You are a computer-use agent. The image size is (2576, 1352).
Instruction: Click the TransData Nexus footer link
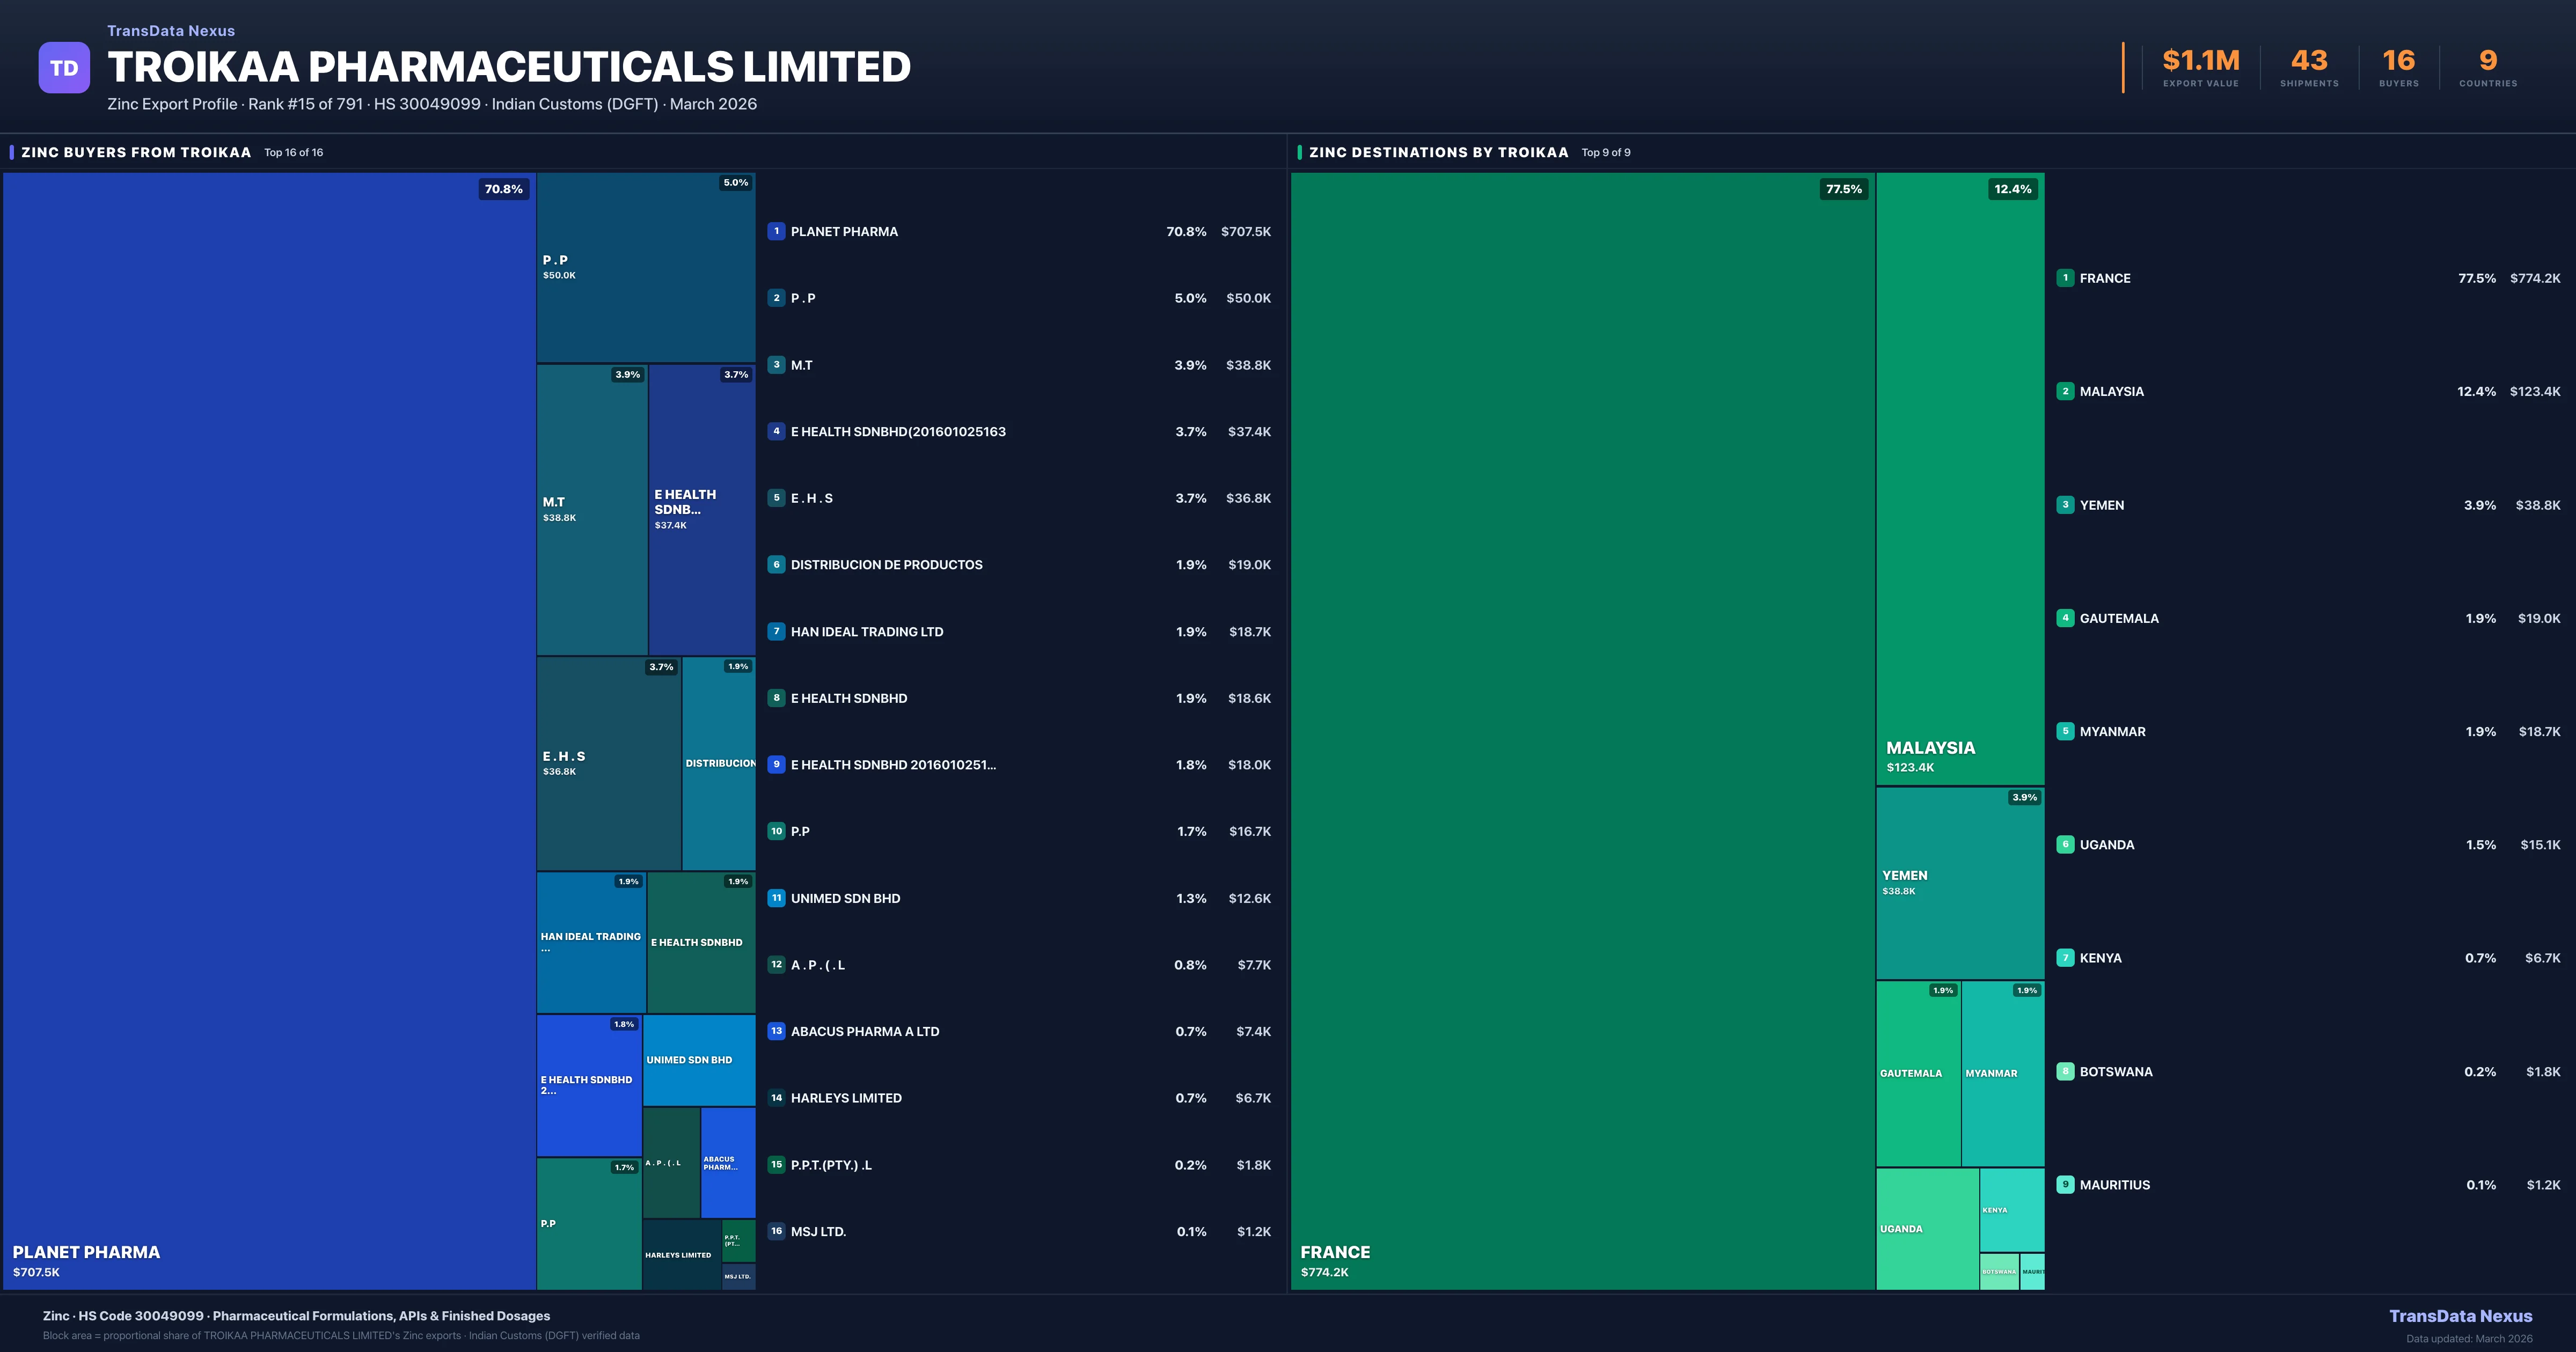(x=2460, y=1316)
